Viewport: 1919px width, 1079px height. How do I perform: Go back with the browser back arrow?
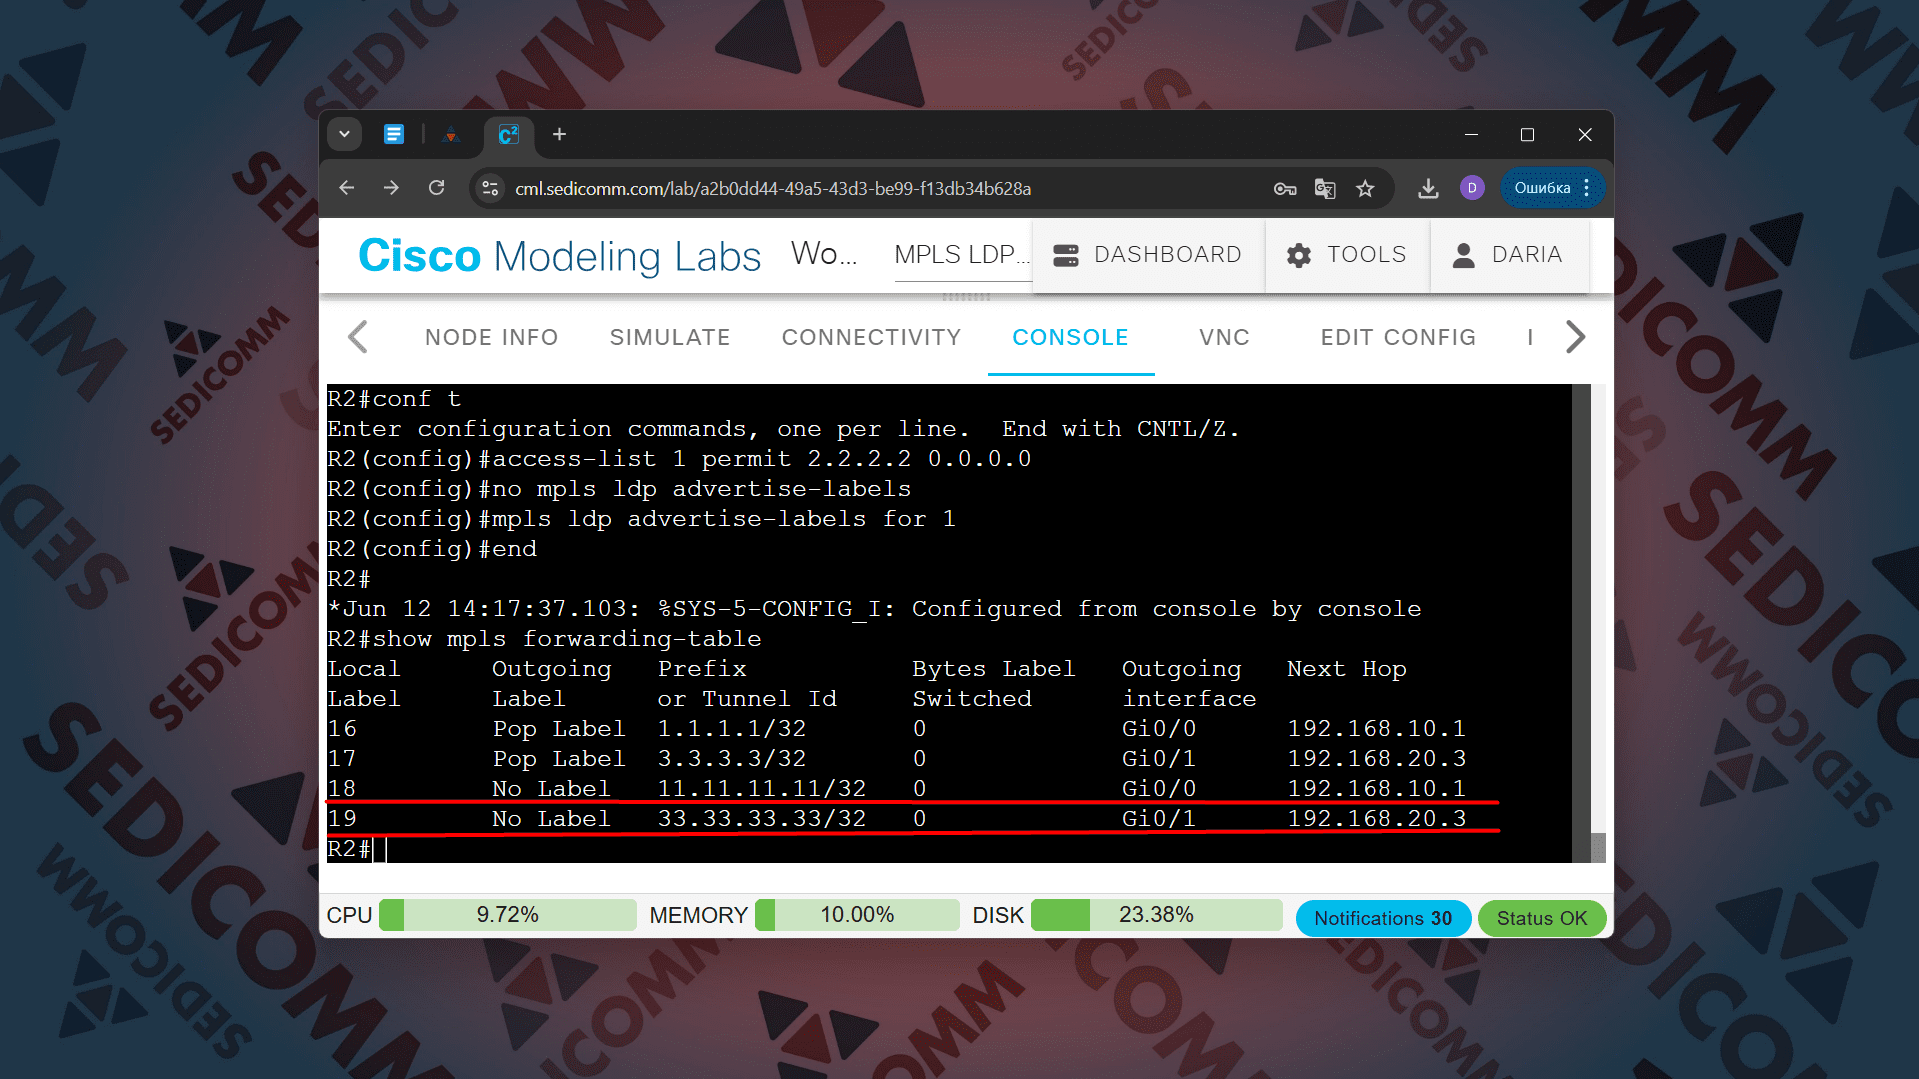pos(347,188)
